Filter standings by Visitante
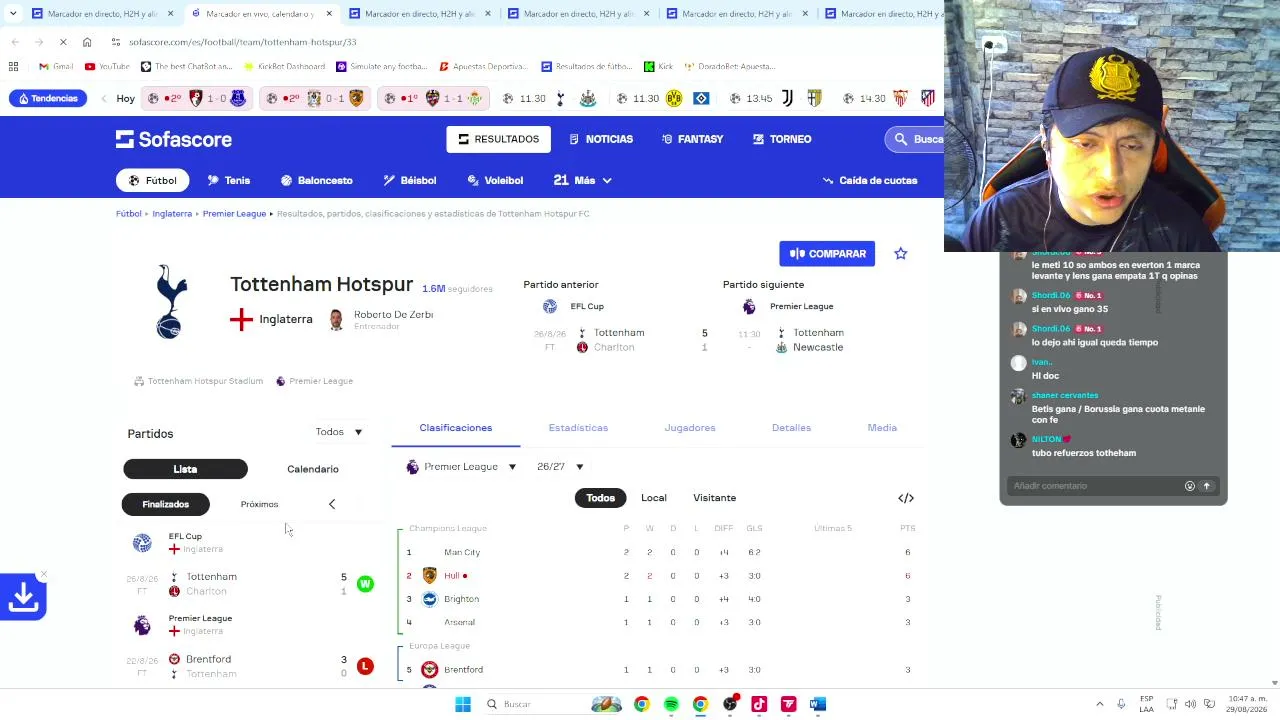 pyautogui.click(x=714, y=498)
